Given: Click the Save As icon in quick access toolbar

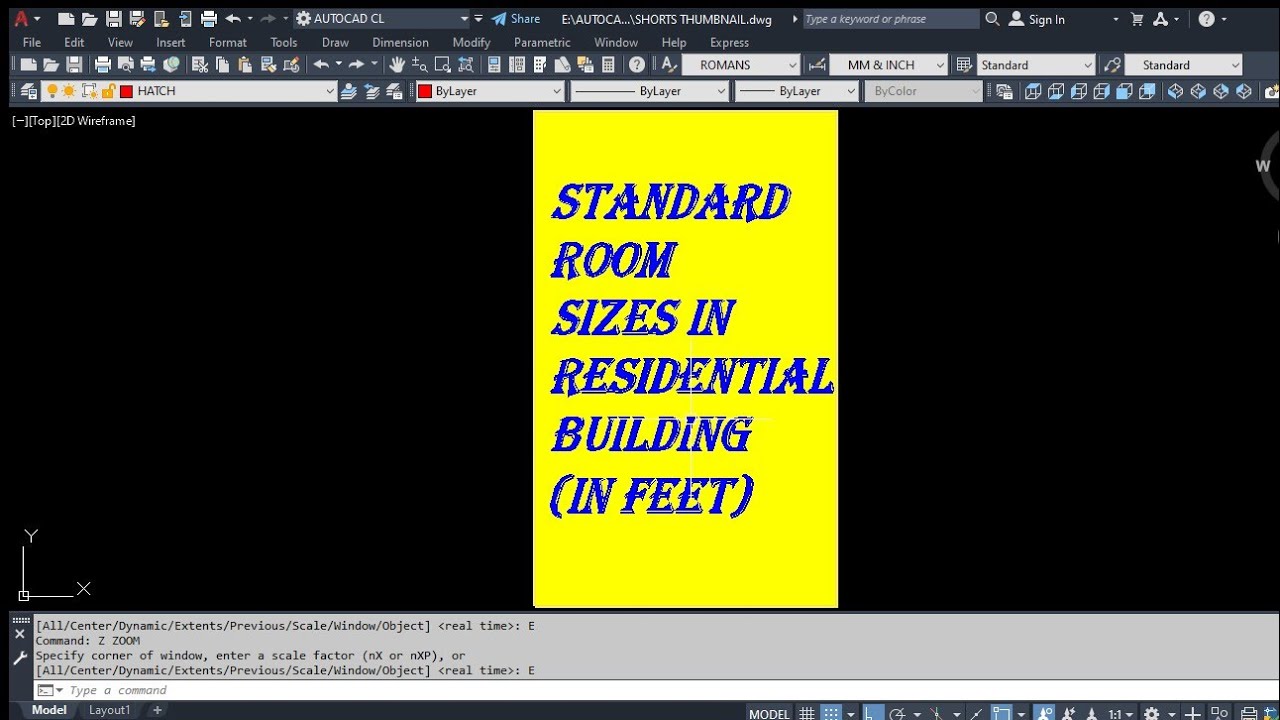Looking at the screenshot, I should point(137,19).
